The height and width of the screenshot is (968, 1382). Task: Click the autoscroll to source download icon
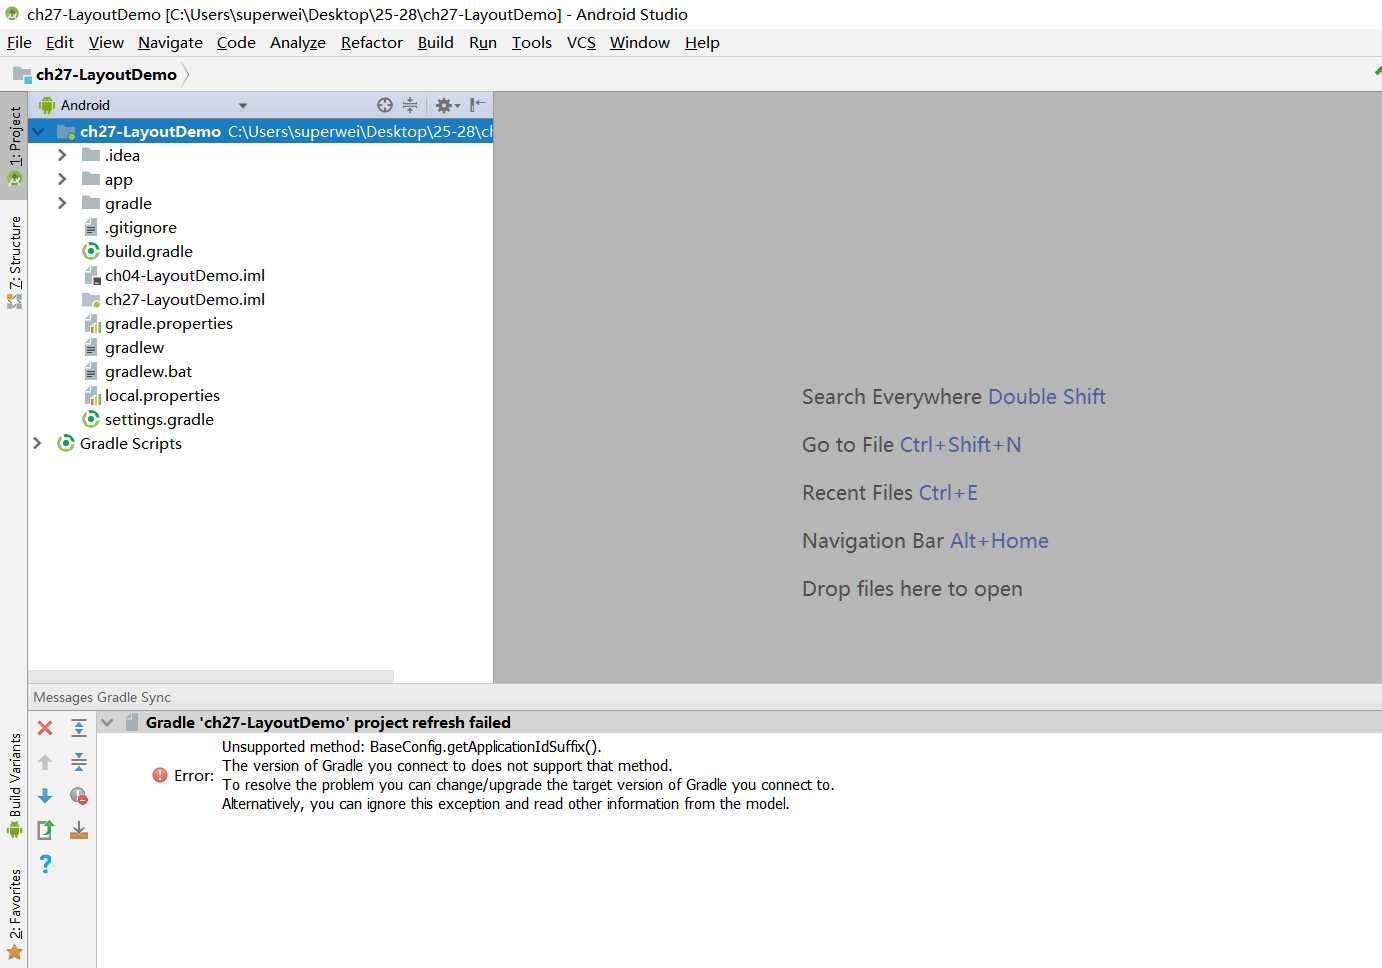[x=79, y=830]
